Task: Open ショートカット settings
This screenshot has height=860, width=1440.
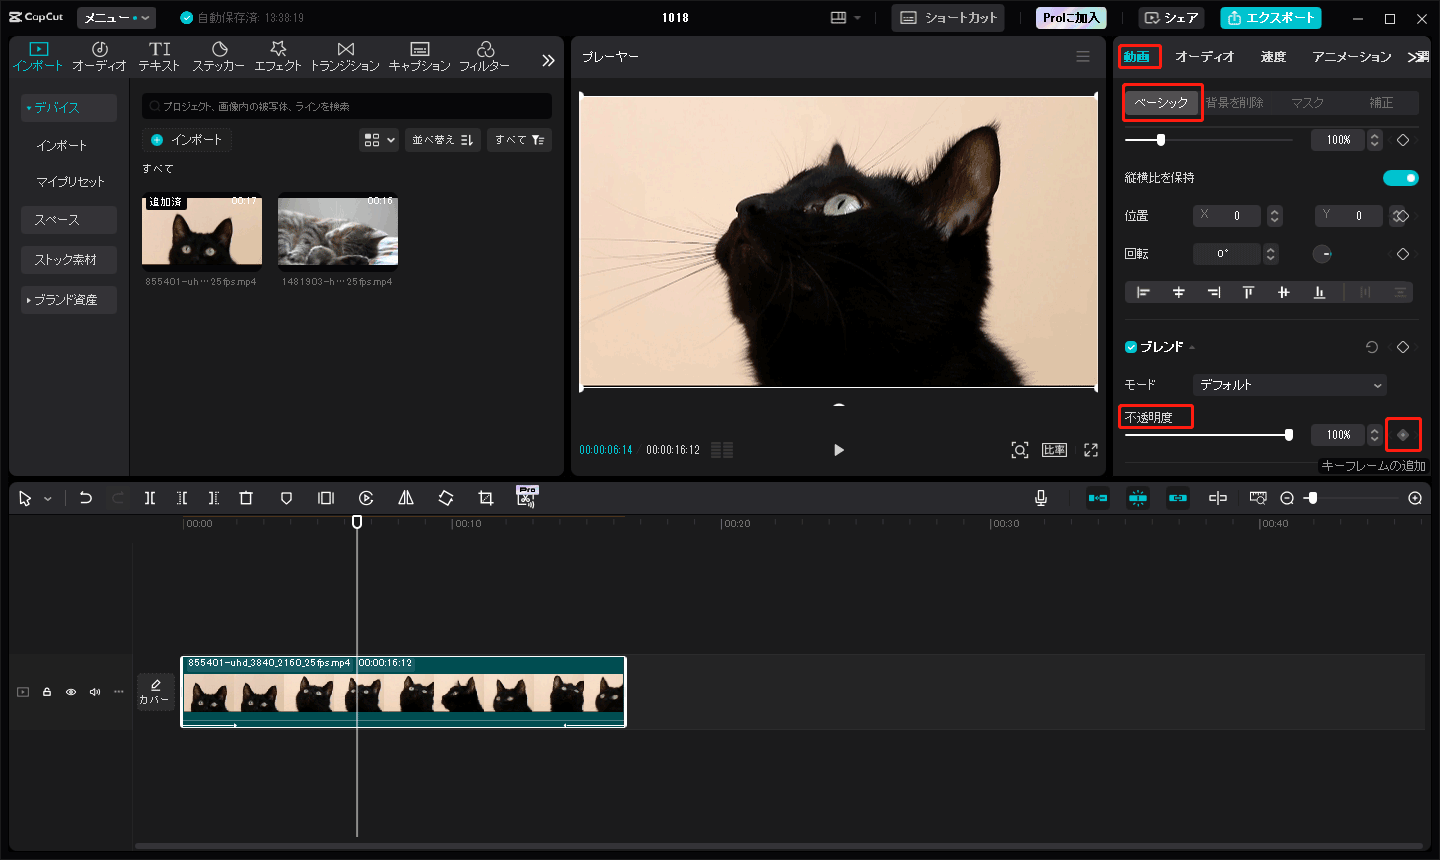Action: (x=948, y=18)
